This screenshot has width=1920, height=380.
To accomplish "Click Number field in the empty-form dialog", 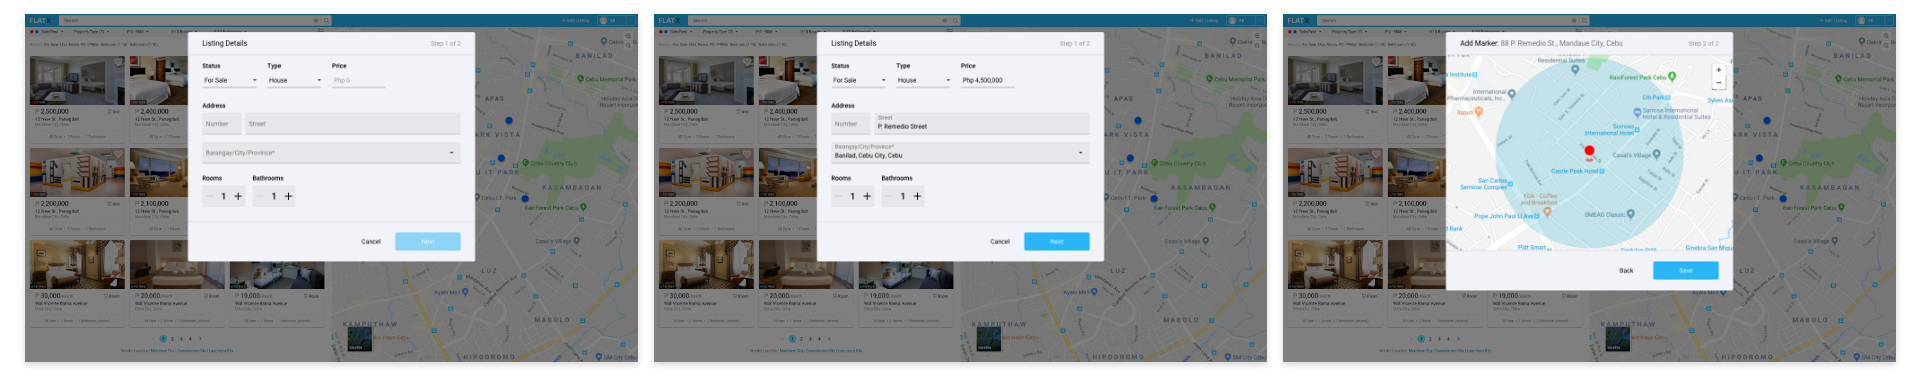I will pyautogui.click(x=221, y=124).
